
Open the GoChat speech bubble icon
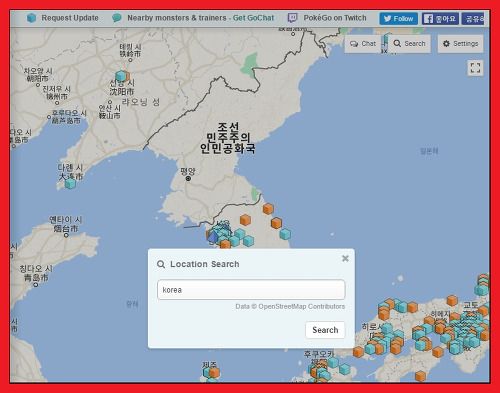117,18
